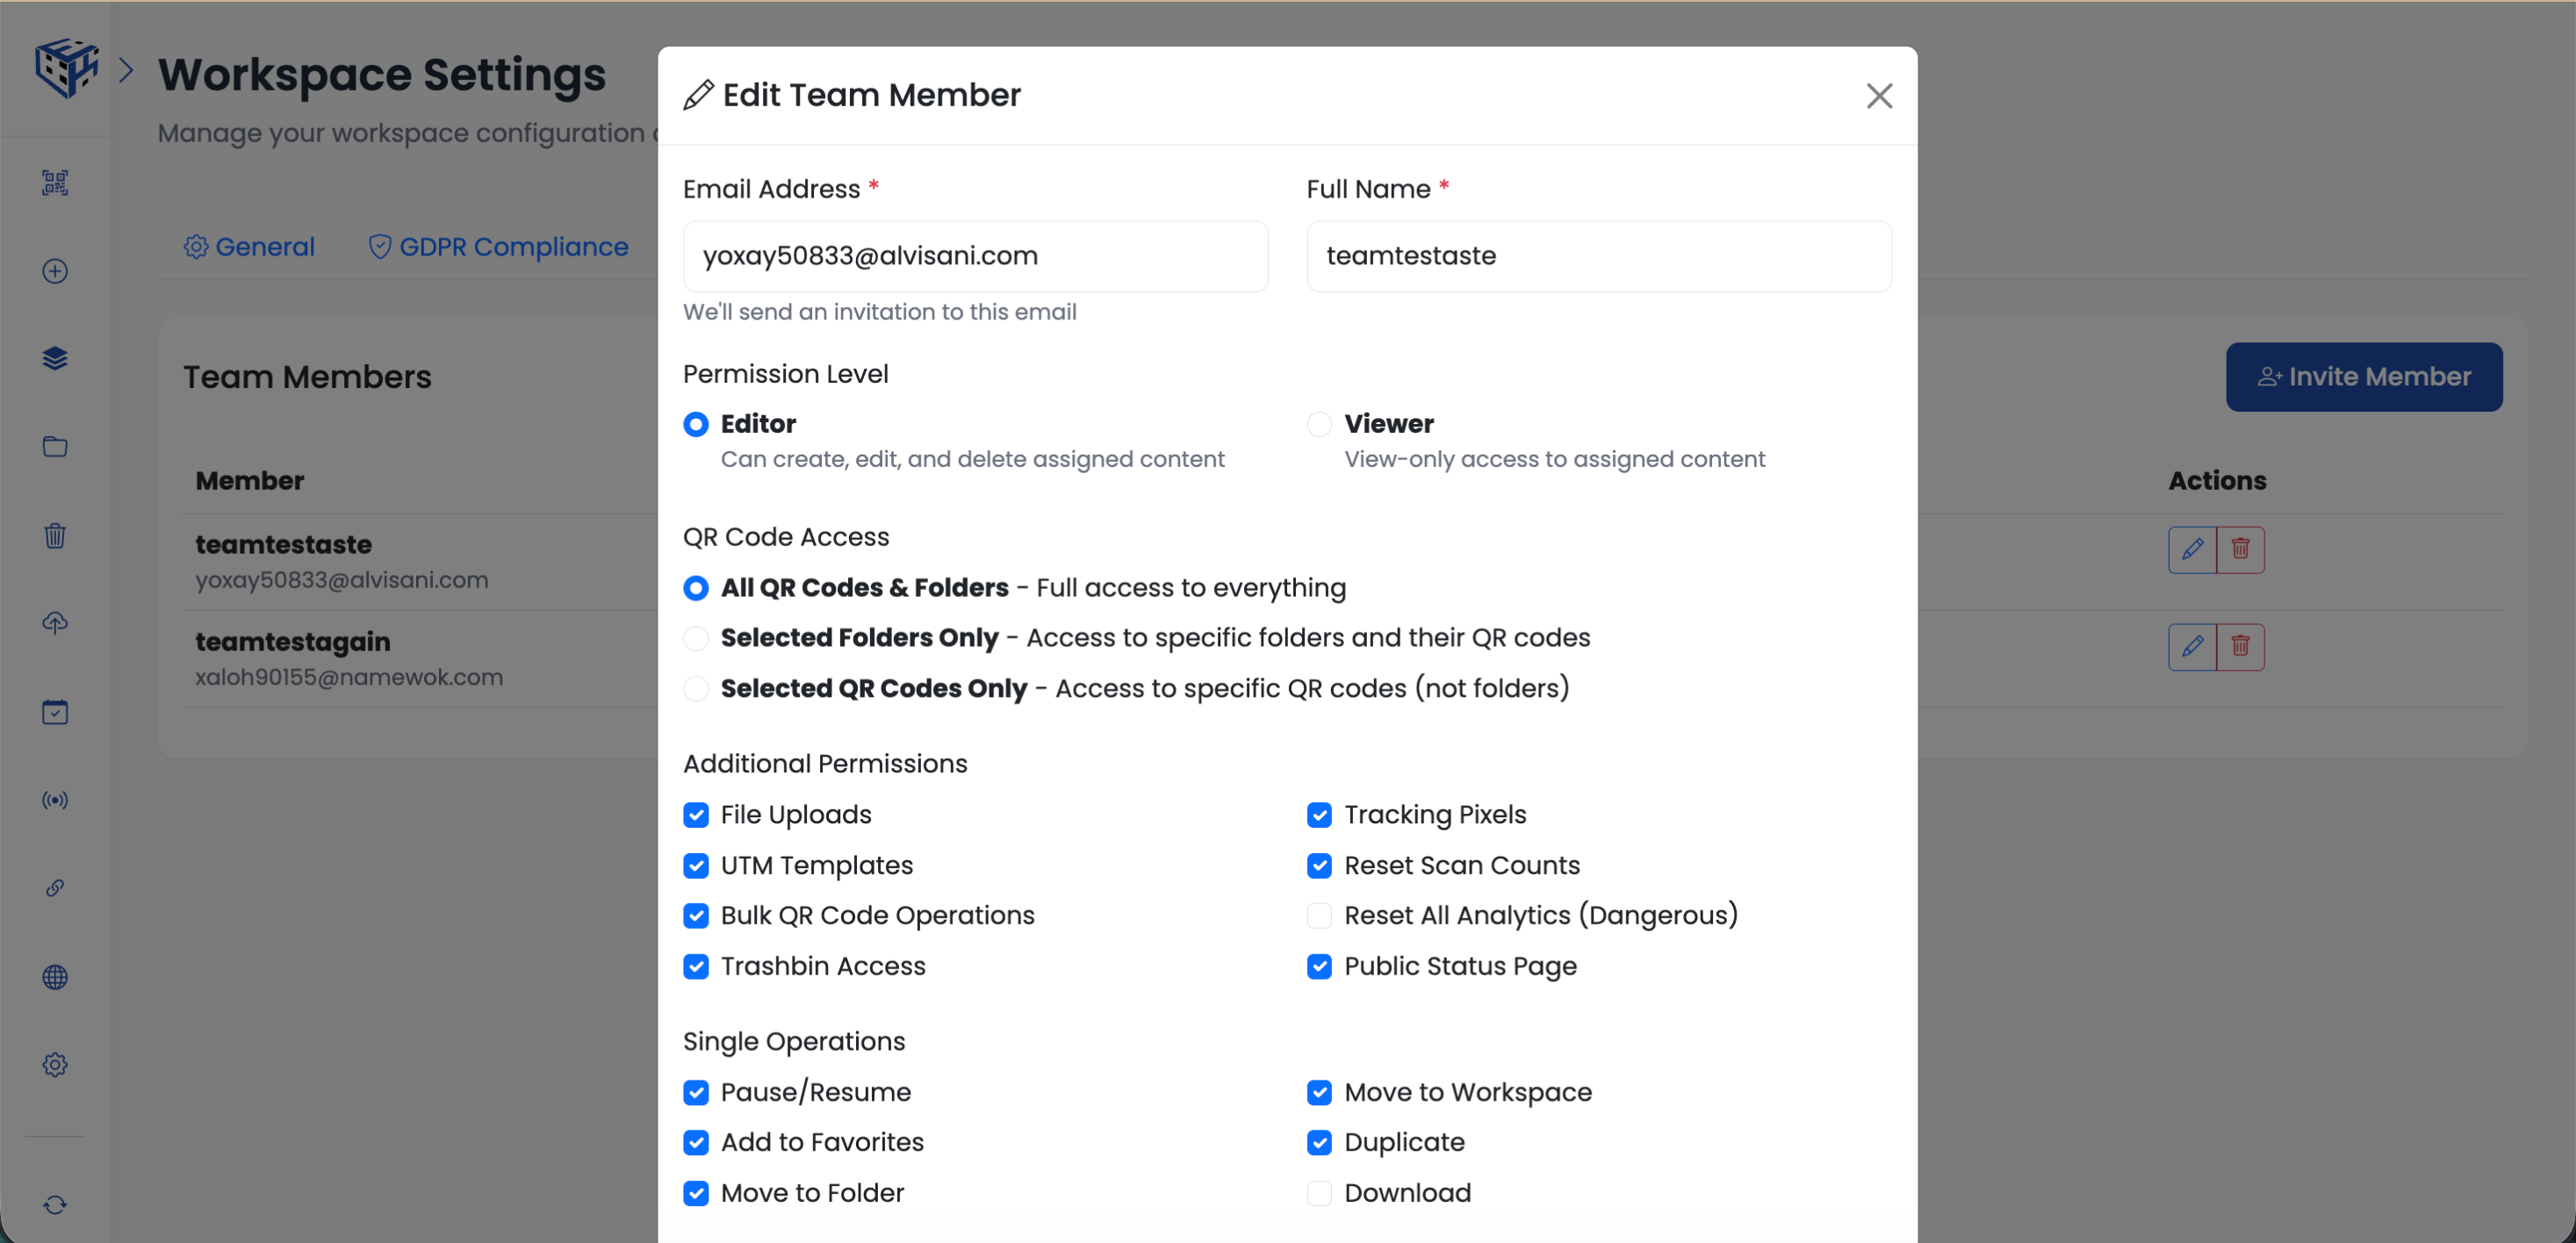Select the Viewer permission level
The height and width of the screenshot is (1243, 2576).
(1318, 424)
